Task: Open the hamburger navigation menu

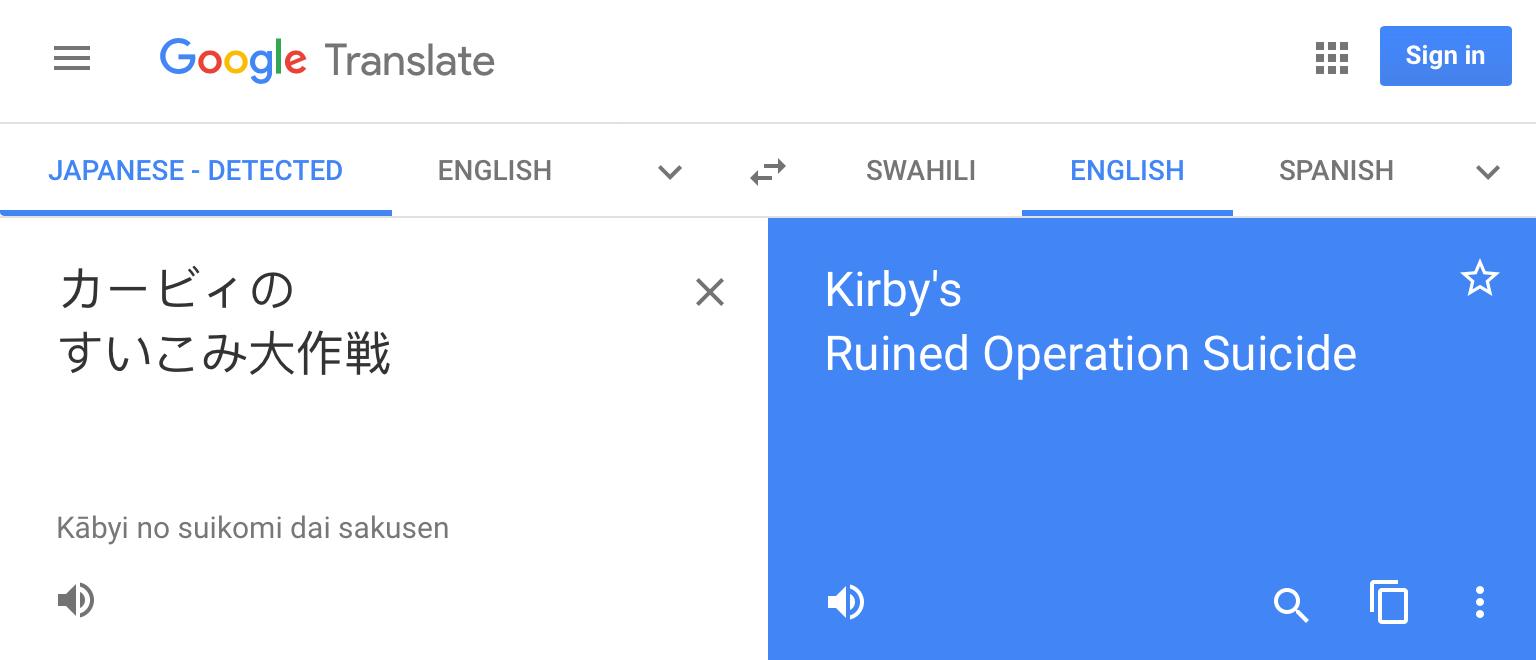Action: click(71, 59)
